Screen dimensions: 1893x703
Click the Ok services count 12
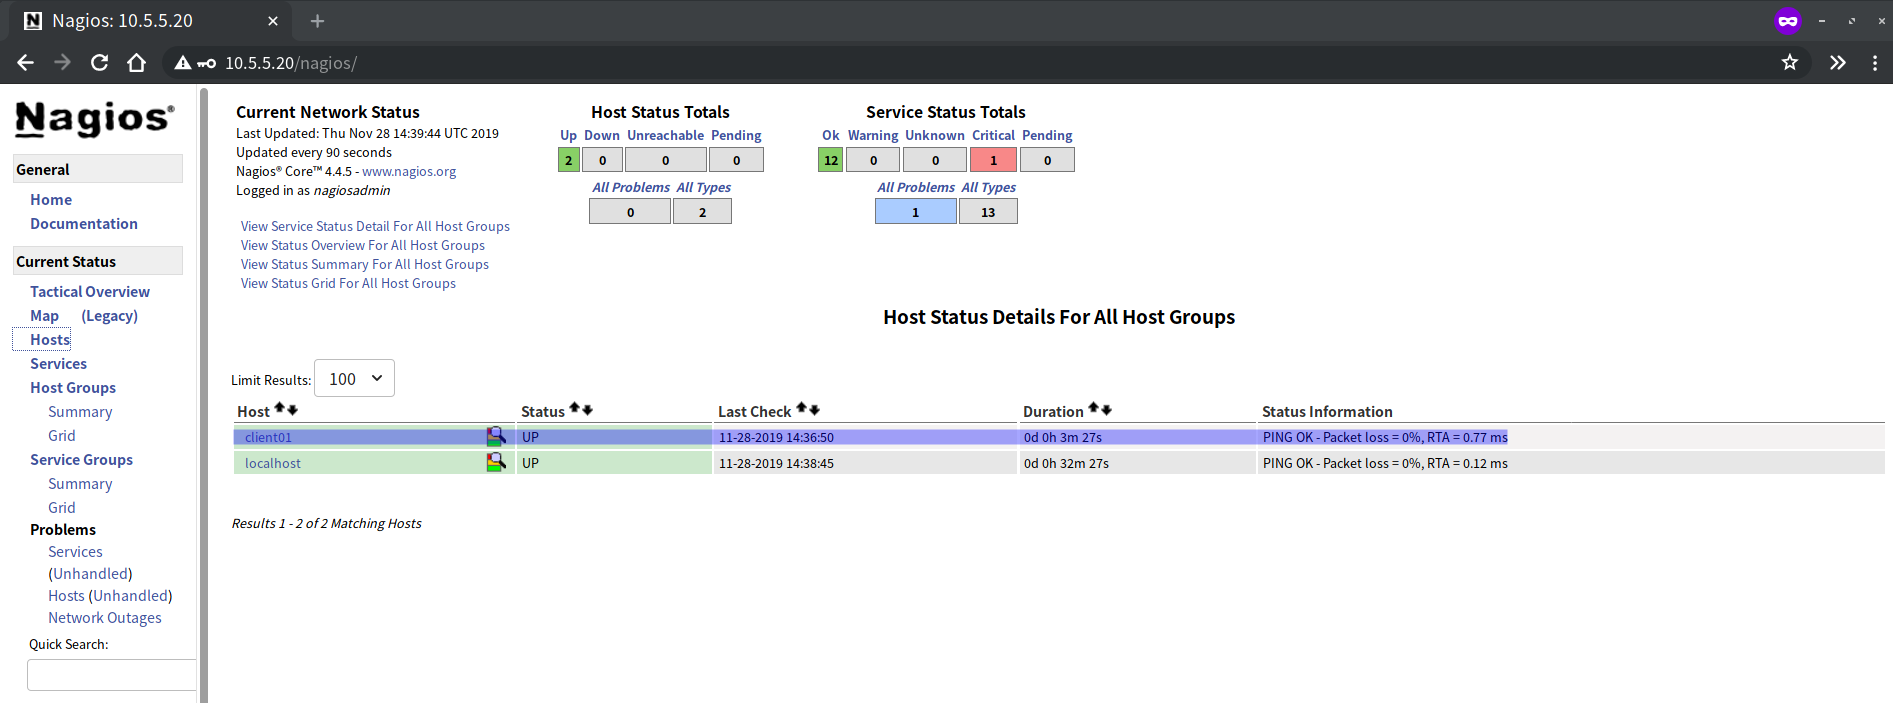830,160
